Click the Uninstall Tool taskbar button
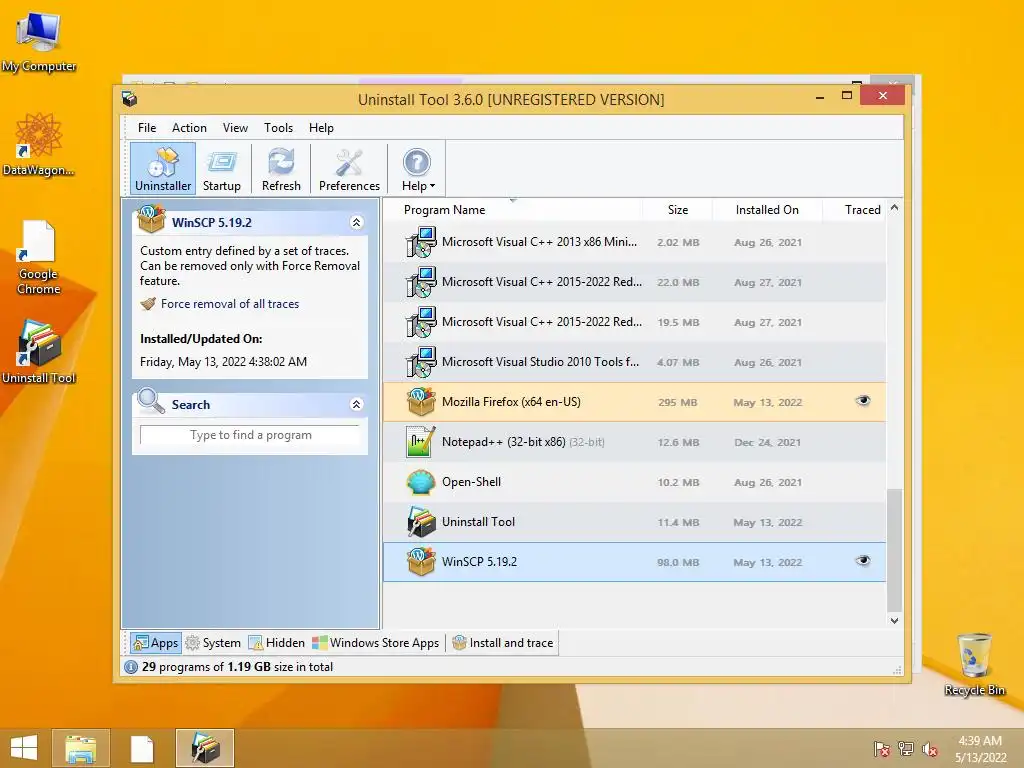 (x=204, y=748)
